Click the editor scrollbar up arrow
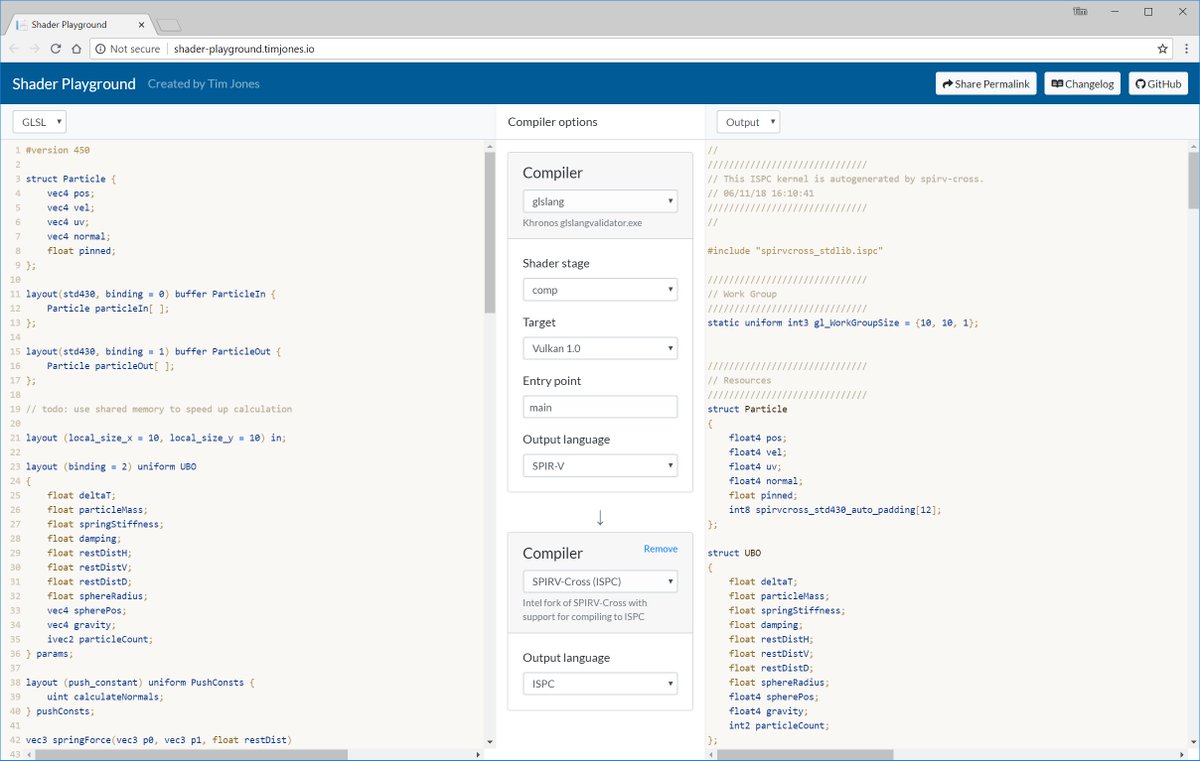Viewport: 1200px width, 761px height. tap(489, 146)
